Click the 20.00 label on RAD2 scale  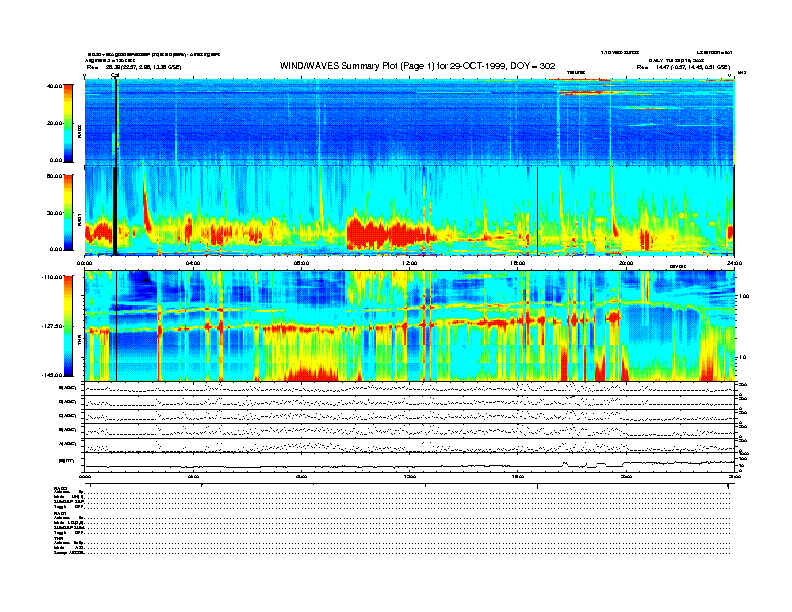(54, 123)
